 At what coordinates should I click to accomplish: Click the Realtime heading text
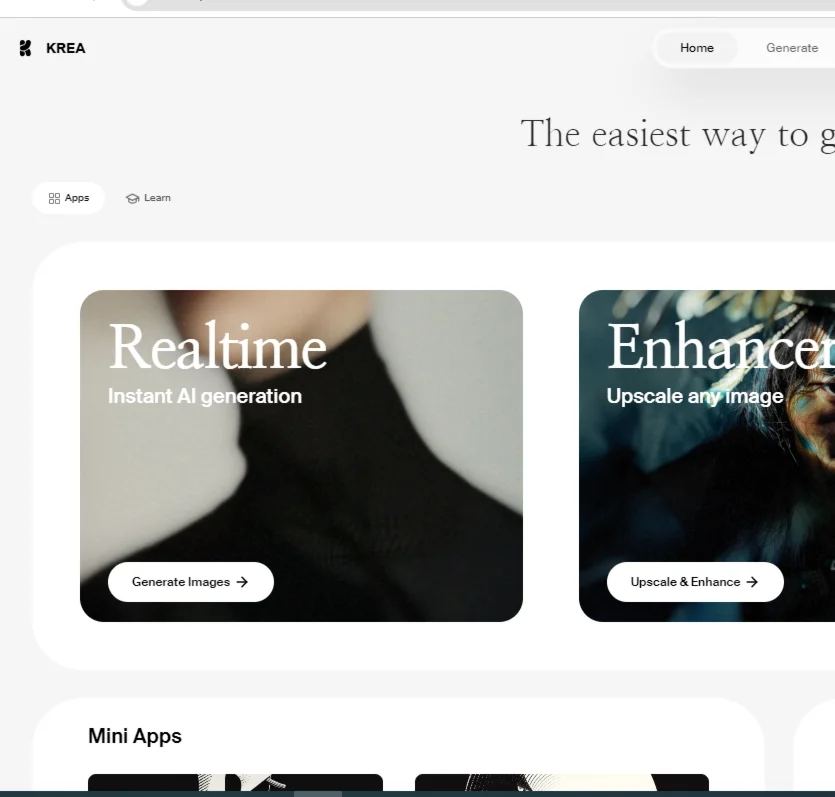point(217,347)
